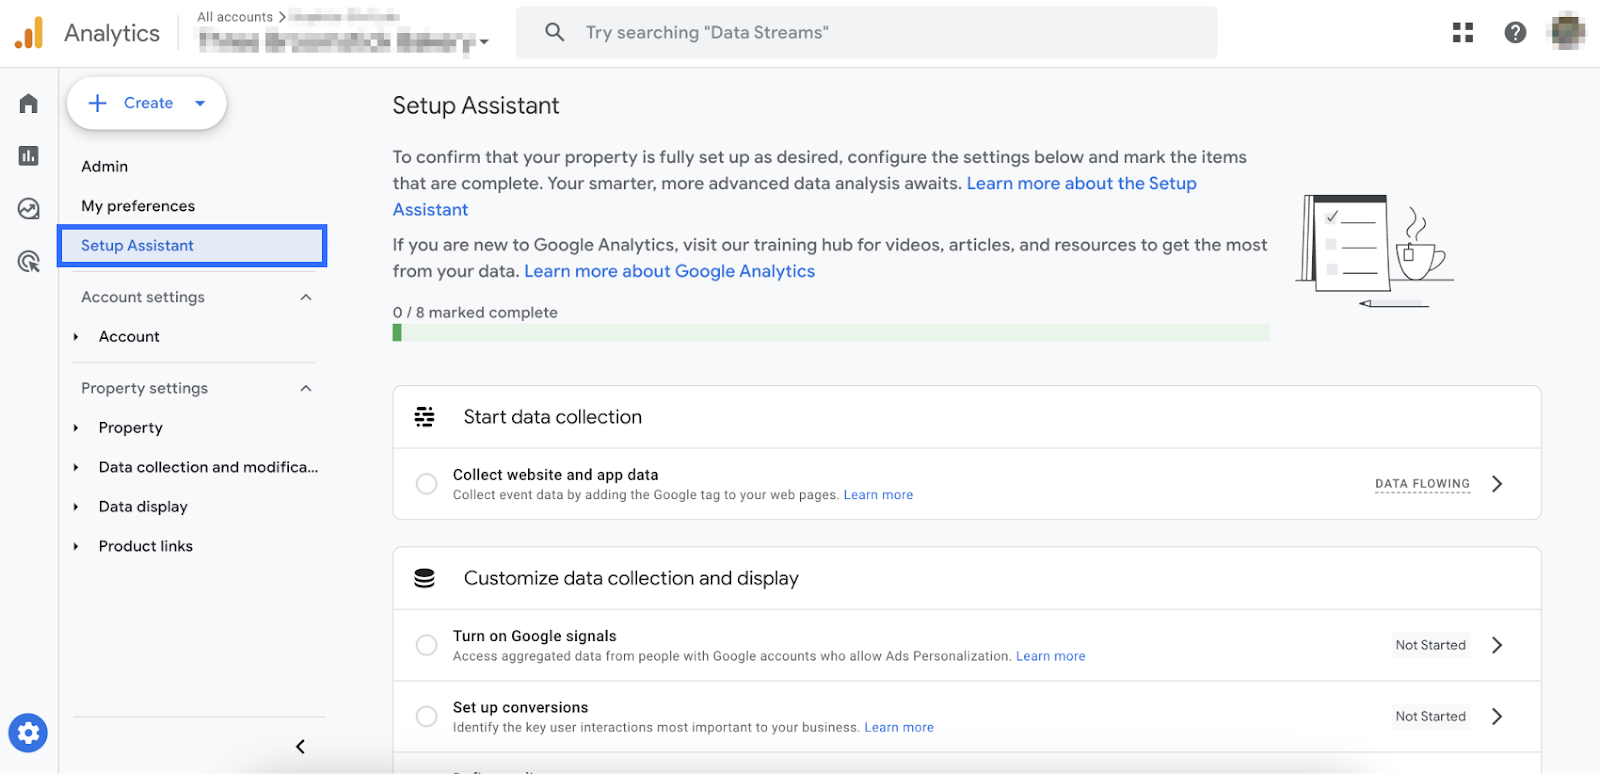Open My preferences menu item
Image resolution: width=1600 pixels, height=774 pixels.
pyautogui.click(x=138, y=206)
